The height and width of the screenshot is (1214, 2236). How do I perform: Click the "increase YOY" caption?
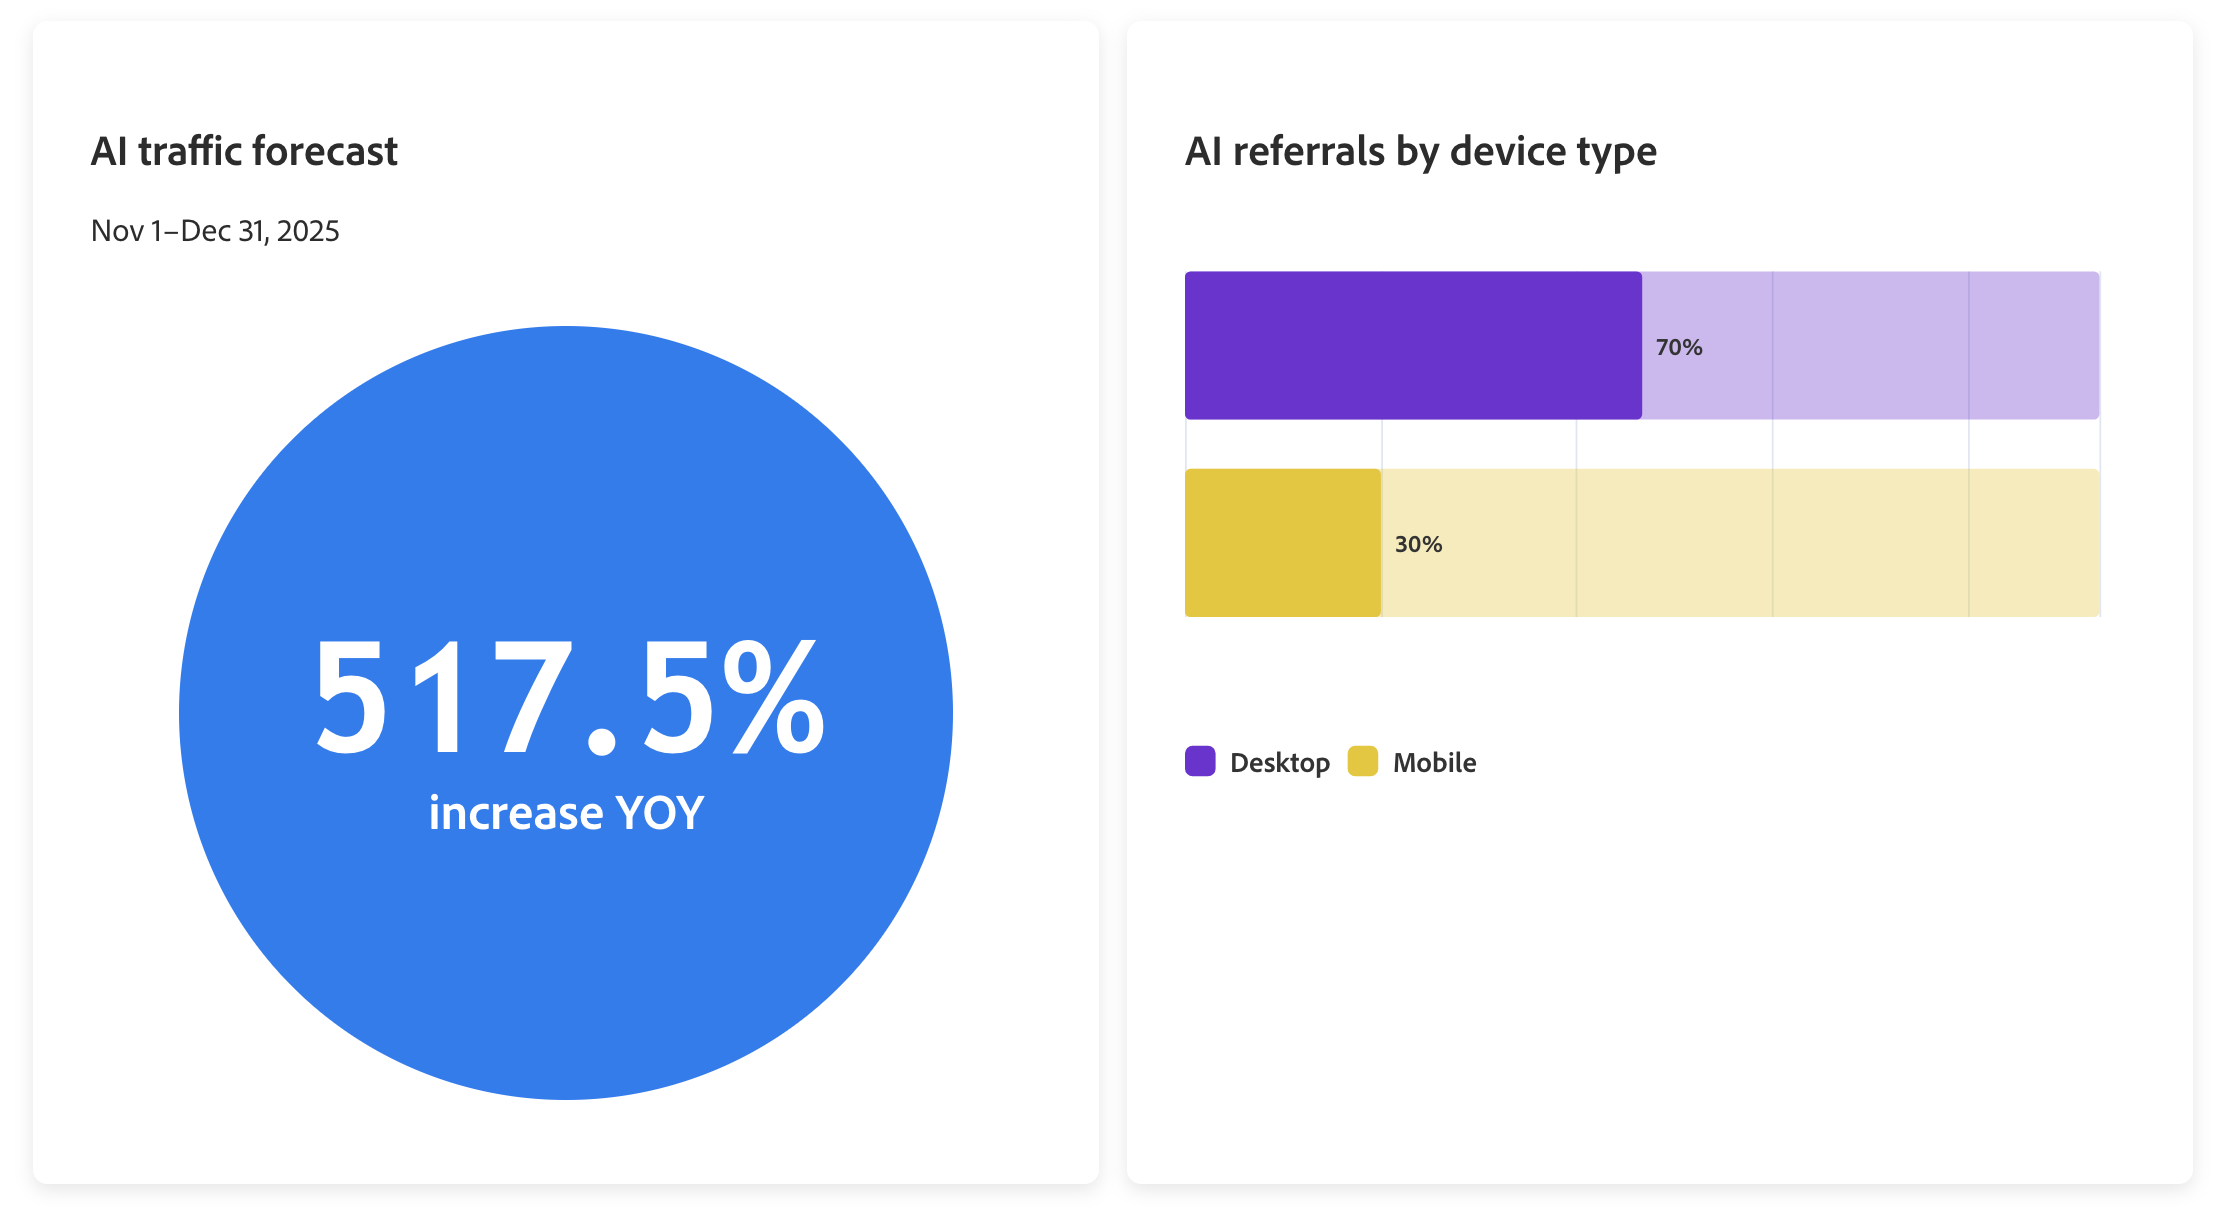point(566,813)
